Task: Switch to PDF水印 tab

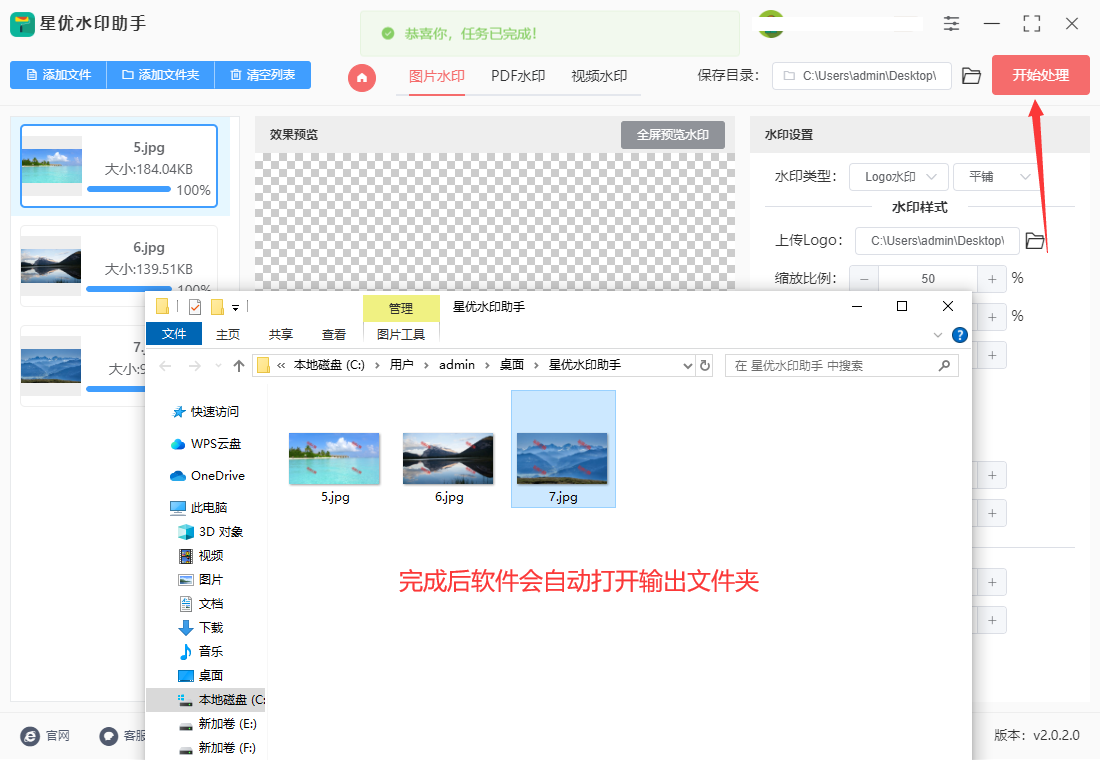Action: click(x=518, y=76)
